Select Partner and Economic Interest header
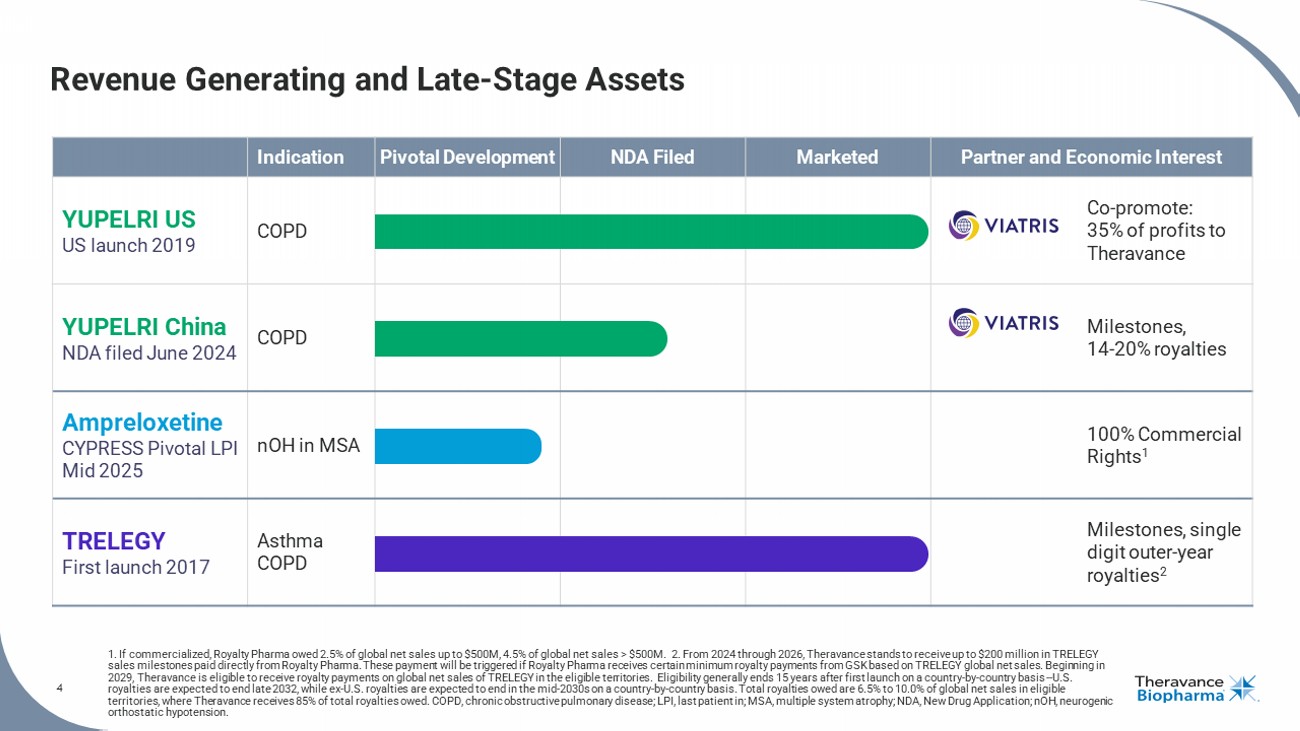The image size is (1300, 731). (x=1091, y=157)
